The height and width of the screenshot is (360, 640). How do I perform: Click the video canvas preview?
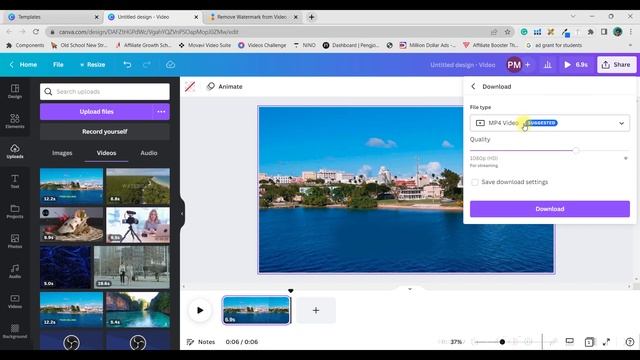click(406, 189)
